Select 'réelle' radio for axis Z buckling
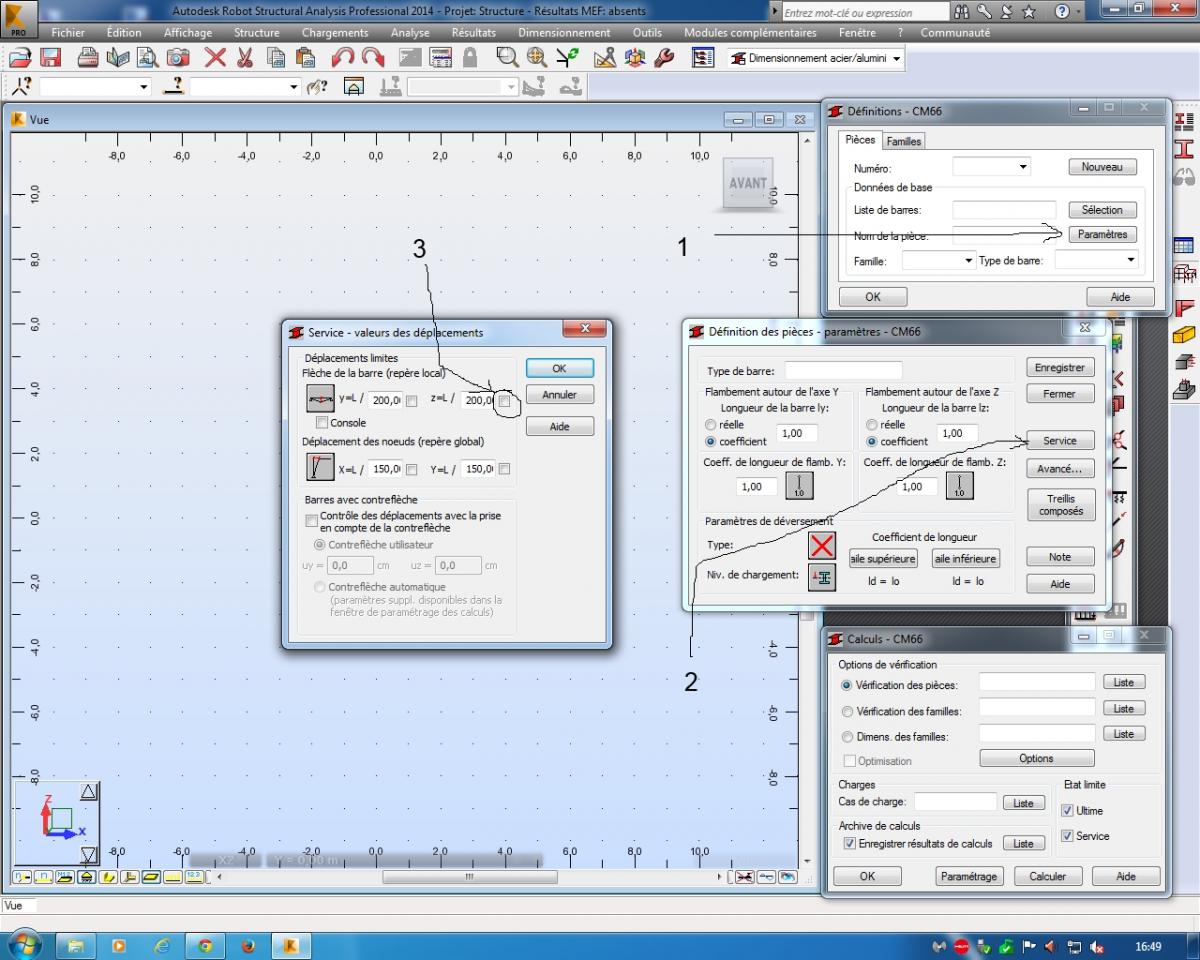 (x=872, y=425)
